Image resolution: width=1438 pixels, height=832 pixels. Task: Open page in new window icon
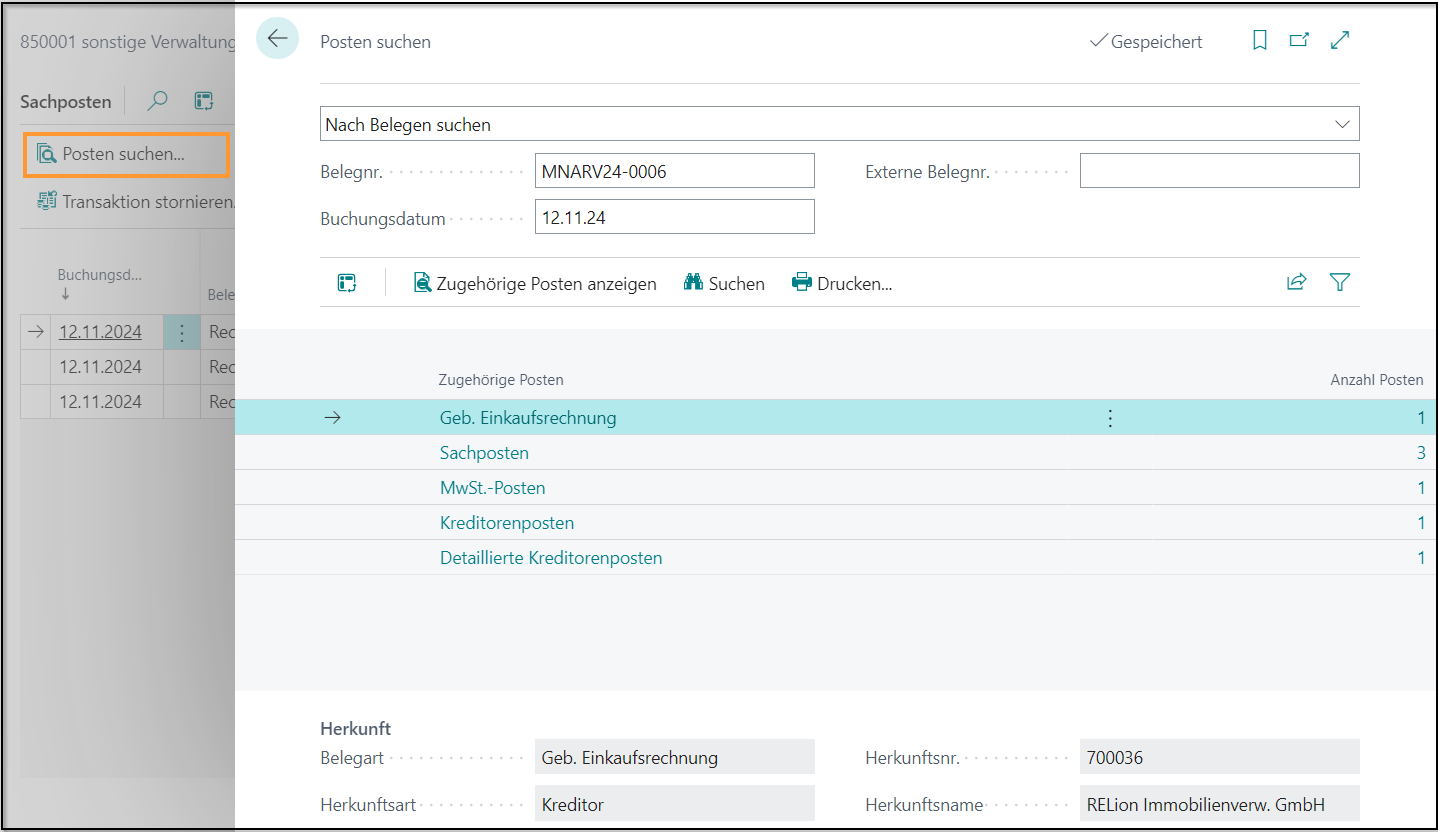click(x=1299, y=40)
